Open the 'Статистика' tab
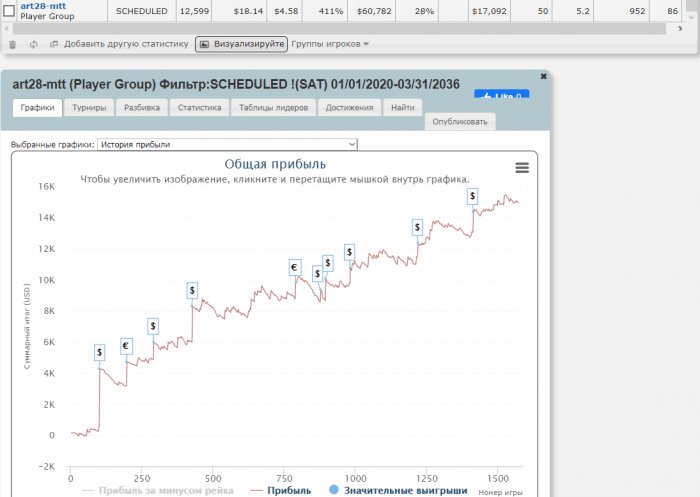700x497 pixels. coord(200,108)
